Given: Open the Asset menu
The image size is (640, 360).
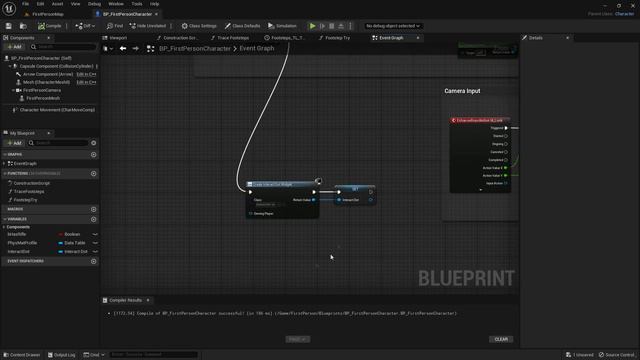Looking at the screenshot, I should (x=58, y=4).
